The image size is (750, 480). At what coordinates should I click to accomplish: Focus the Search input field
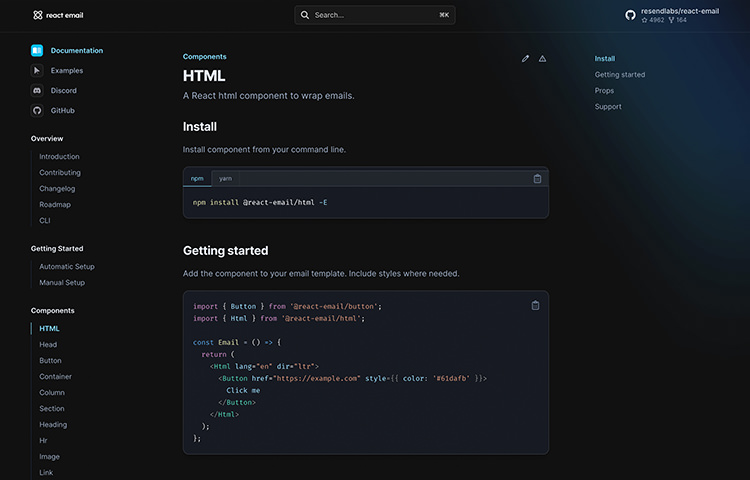pos(375,15)
